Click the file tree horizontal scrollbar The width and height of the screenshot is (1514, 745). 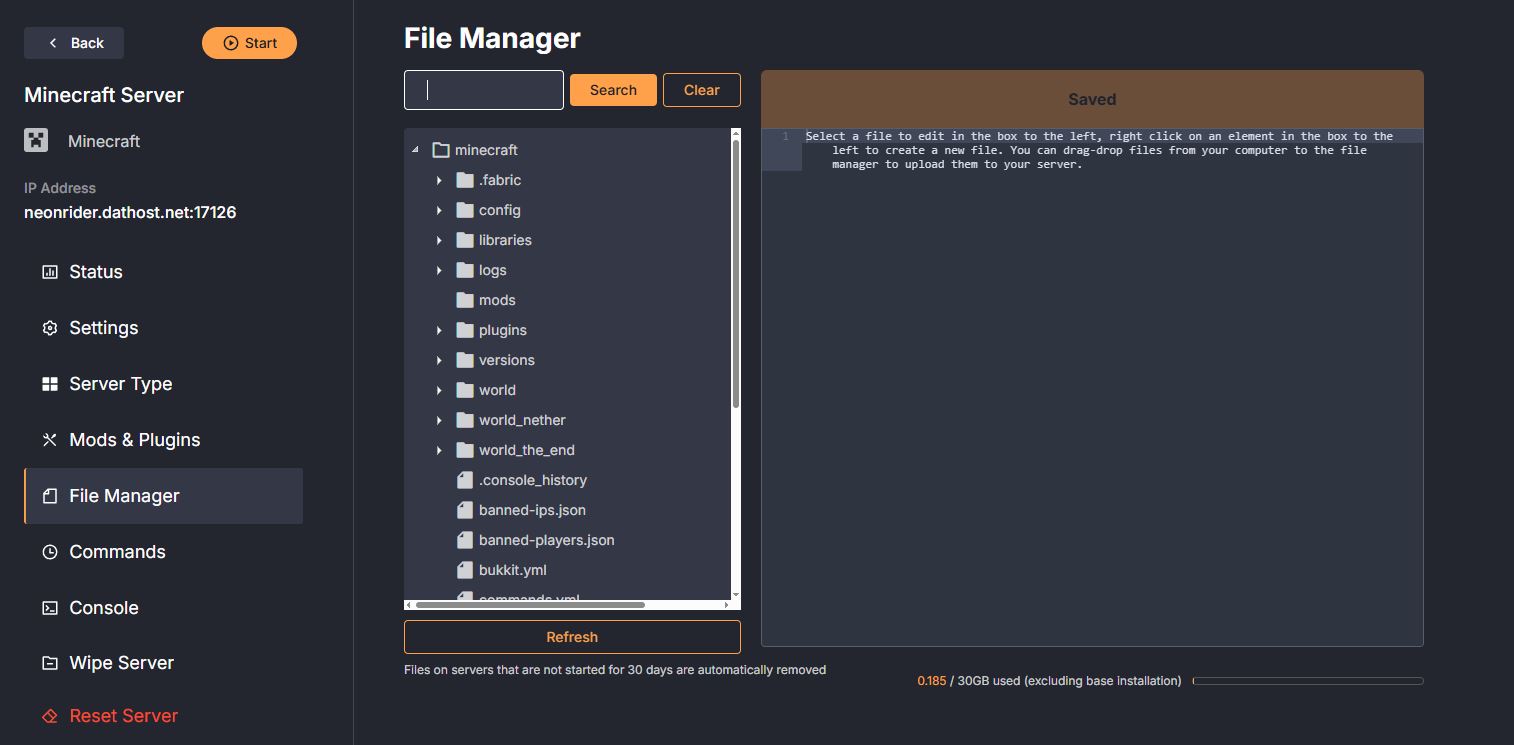pyautogui.click(x=530, y=604)
